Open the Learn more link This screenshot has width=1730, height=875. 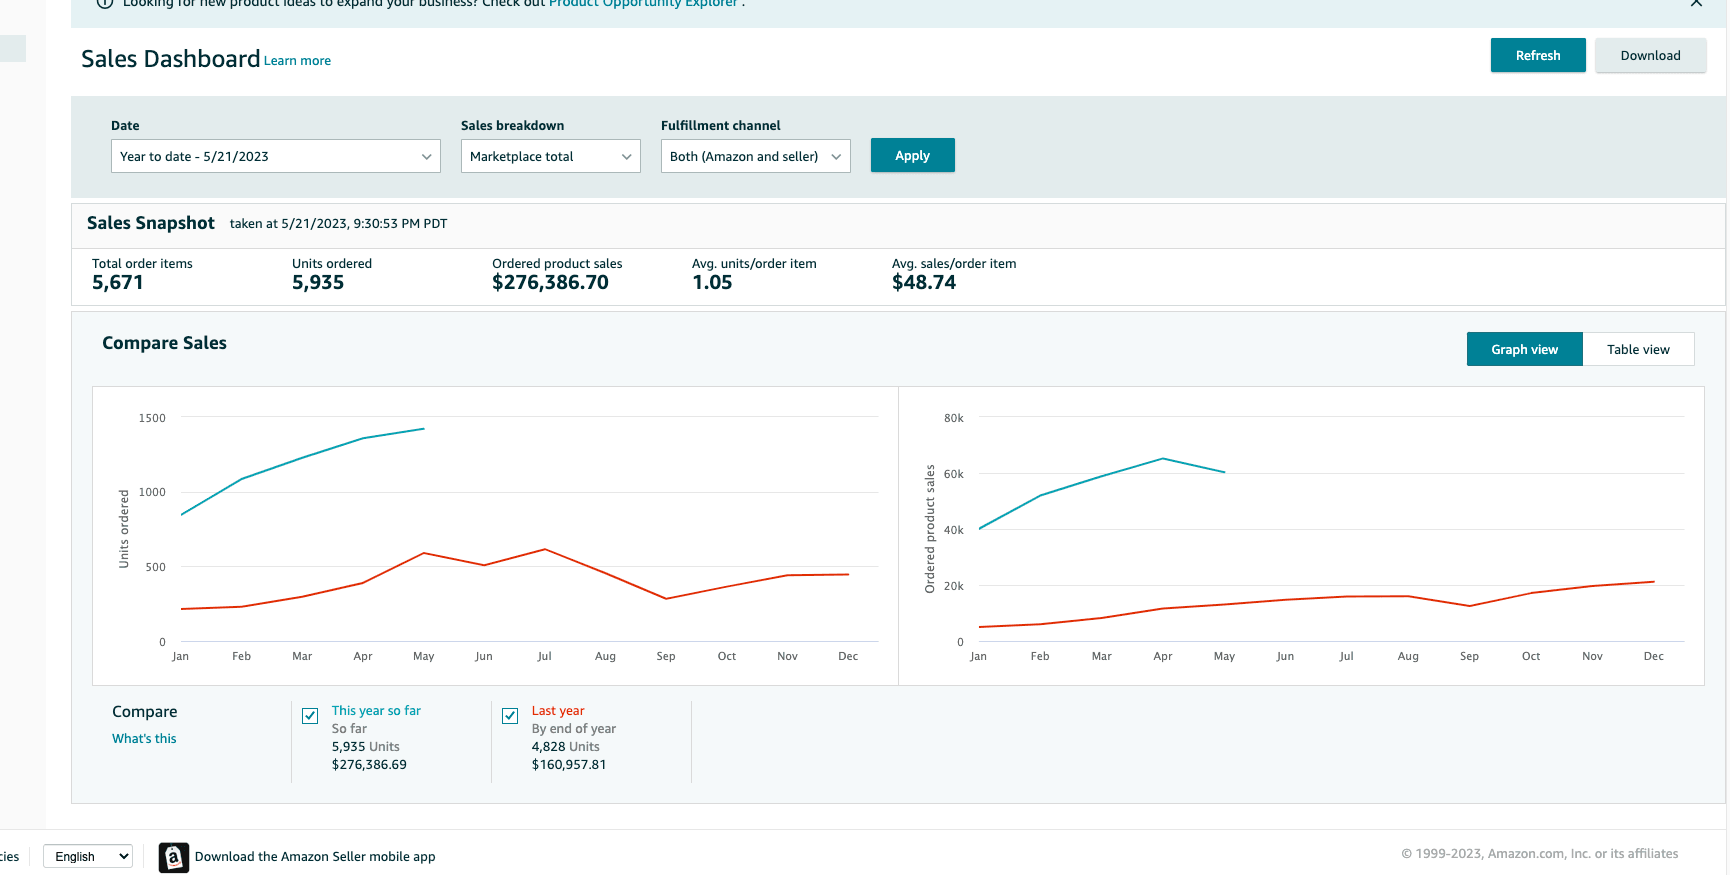pyautogui.click(x=297, y=61)
